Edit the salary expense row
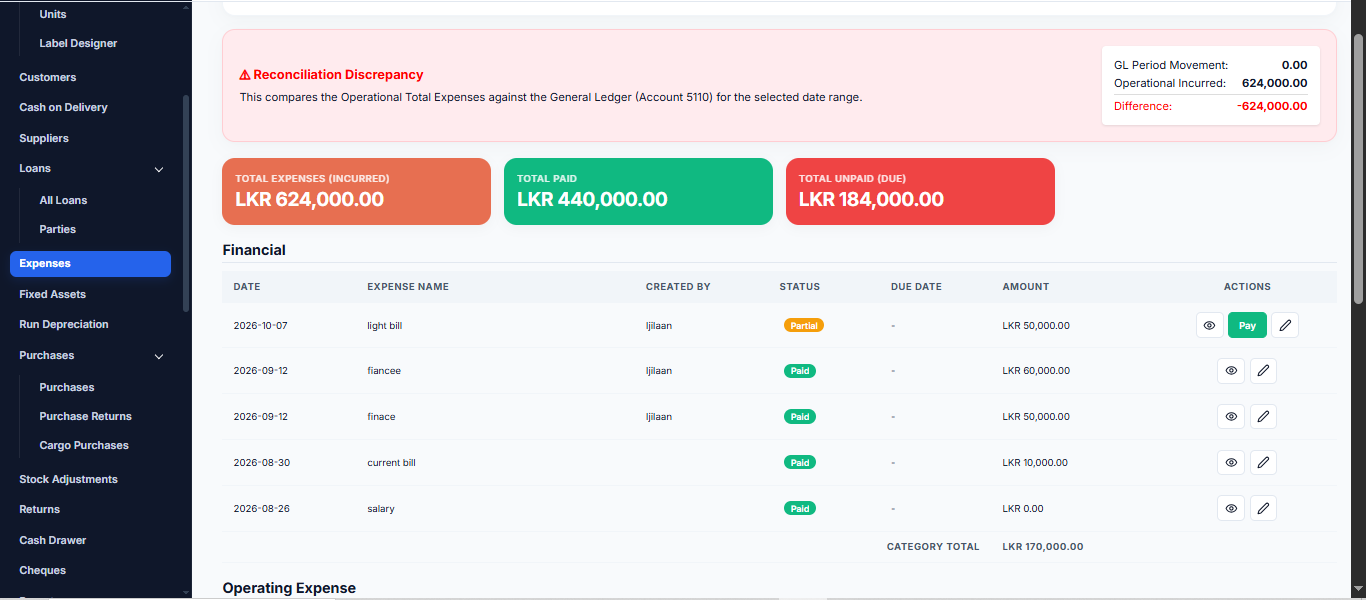Image resolution: width=1366 pixels, height=600 pixels. (x=1263, y=509)
